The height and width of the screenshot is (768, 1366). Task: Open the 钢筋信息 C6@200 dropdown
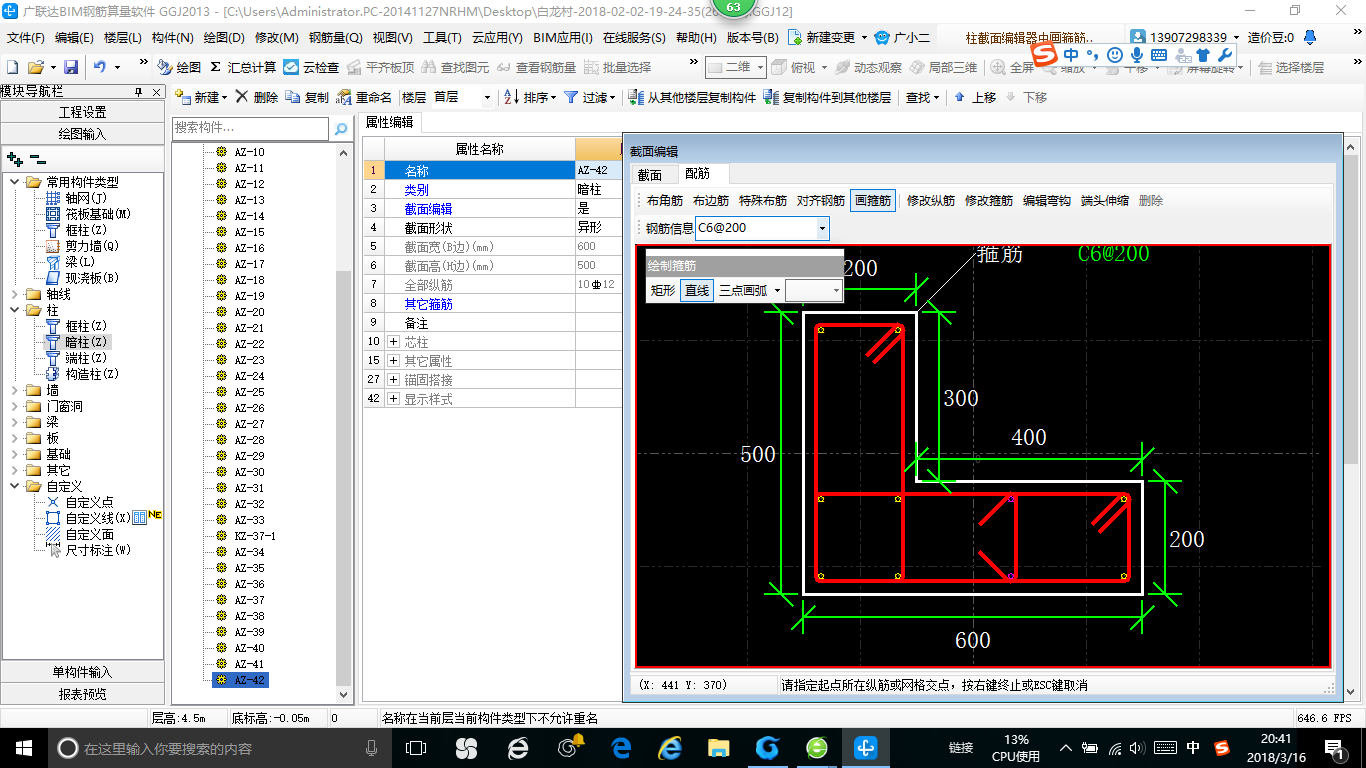[822, 228]
